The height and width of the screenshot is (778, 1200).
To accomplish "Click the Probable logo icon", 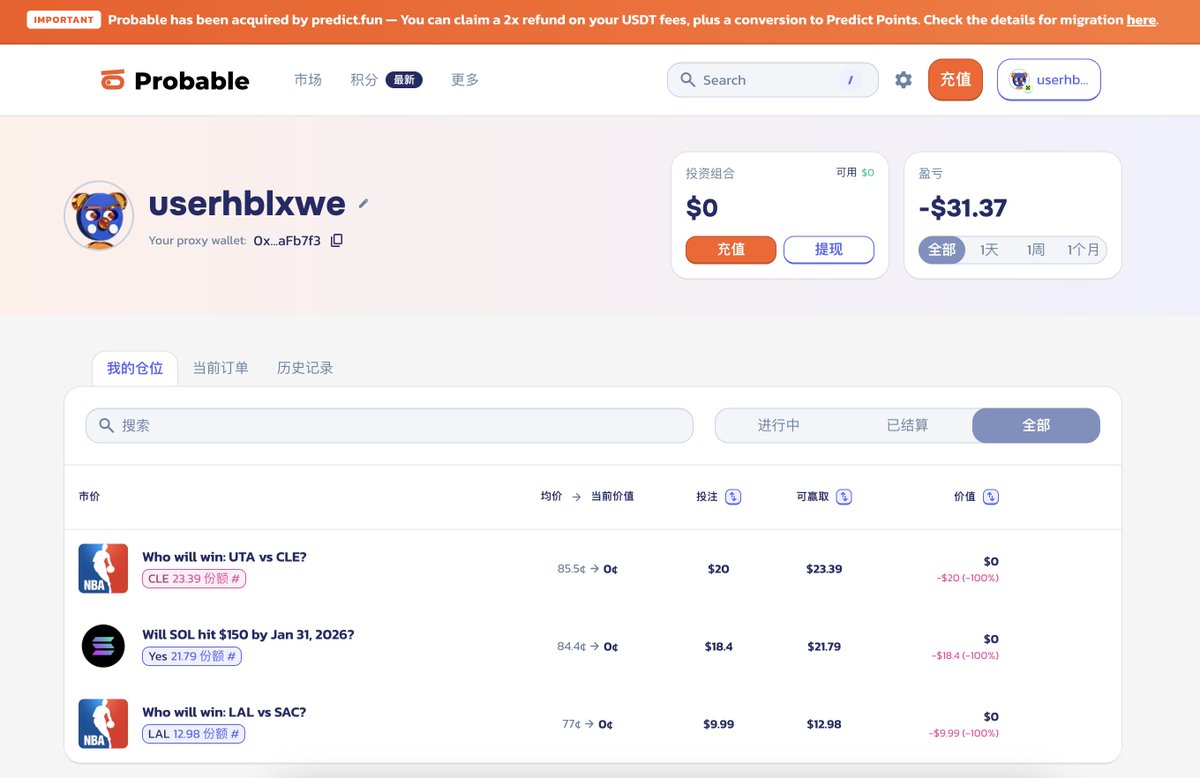I will coord(113,80).
